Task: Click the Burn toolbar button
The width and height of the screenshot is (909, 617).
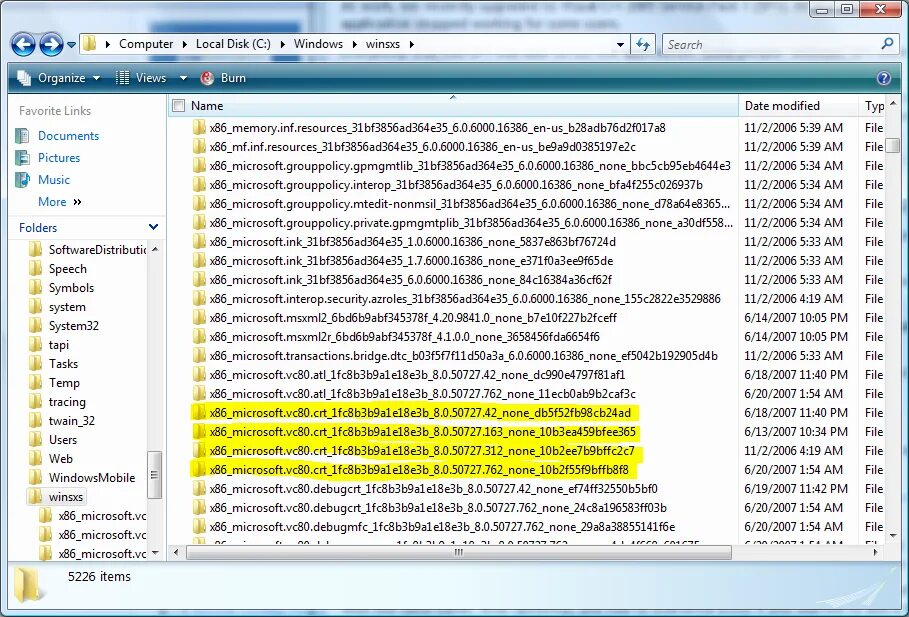Action: click(x=223, y=78)
